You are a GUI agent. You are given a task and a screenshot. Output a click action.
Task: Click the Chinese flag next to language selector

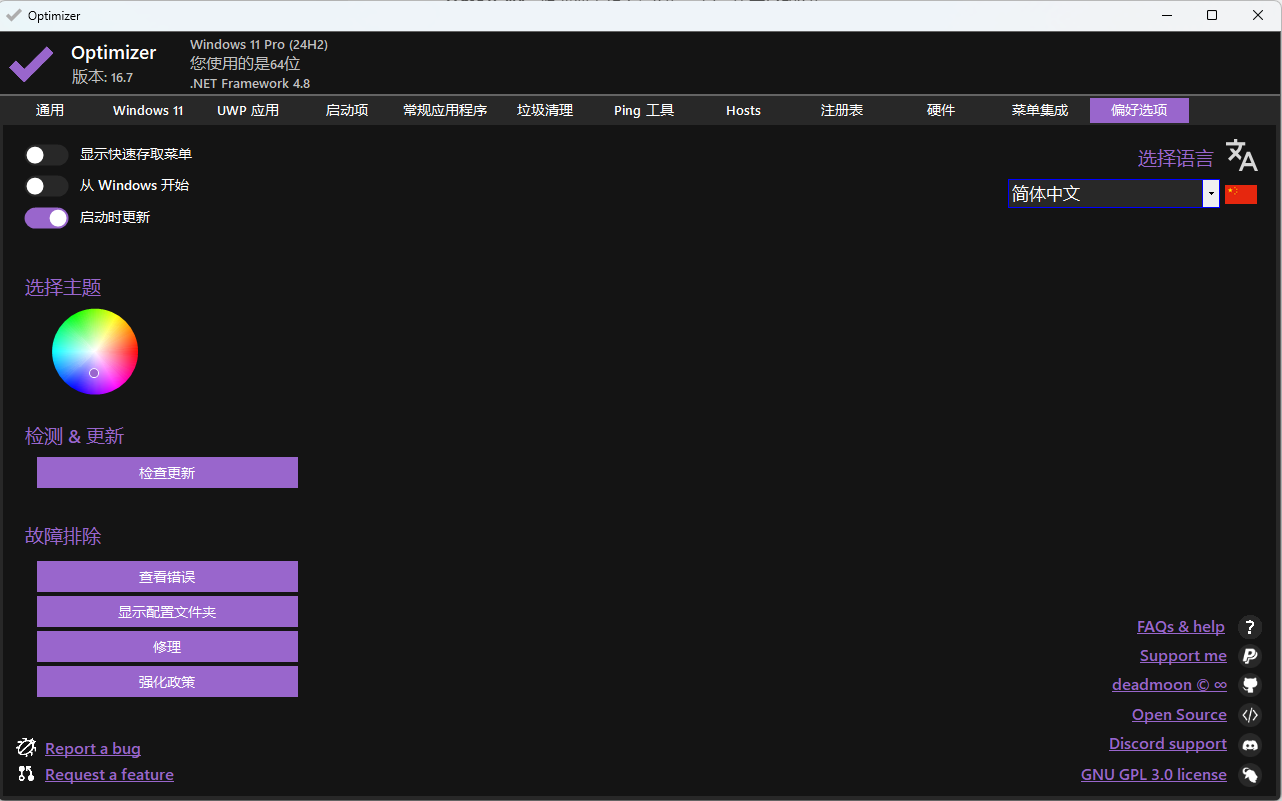[x=1241, y=193]
